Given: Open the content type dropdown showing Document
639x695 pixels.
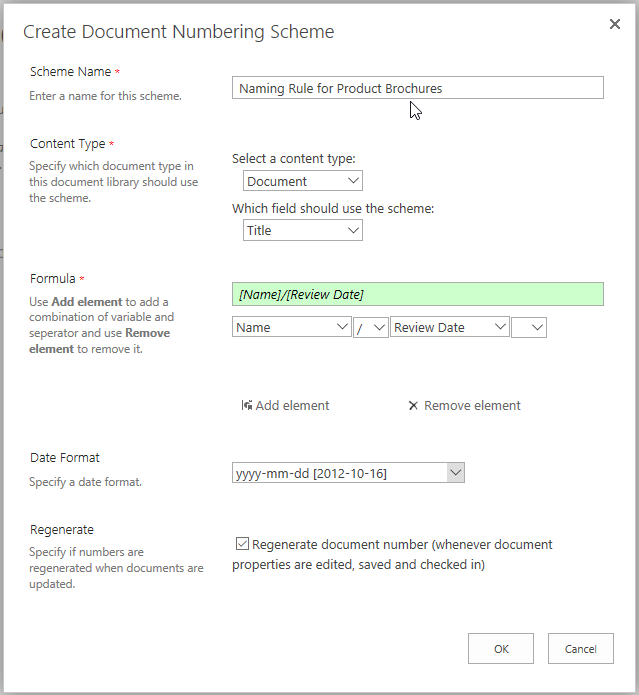Looking at the screenshot, I should pyautogui.click(x=303, y=181).
